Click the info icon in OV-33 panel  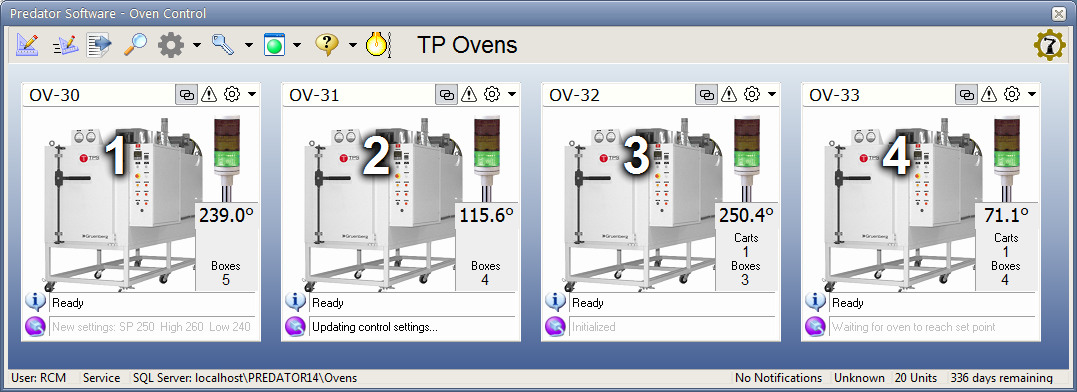[x=815, y=302]
